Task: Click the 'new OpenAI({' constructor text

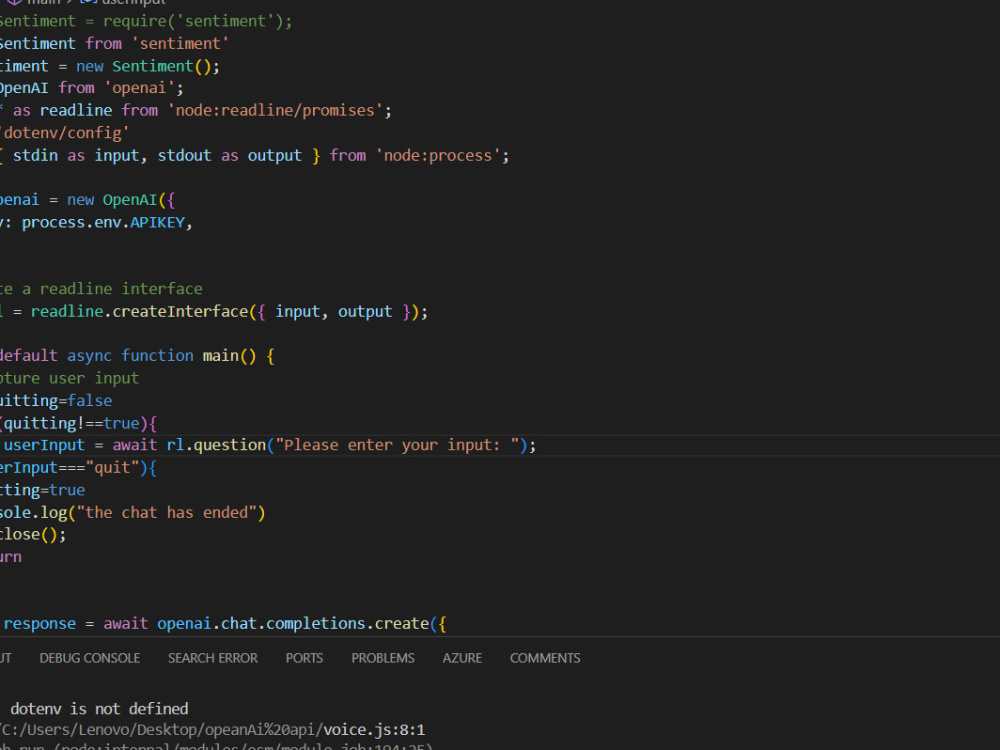Action: tap(121, 200)
